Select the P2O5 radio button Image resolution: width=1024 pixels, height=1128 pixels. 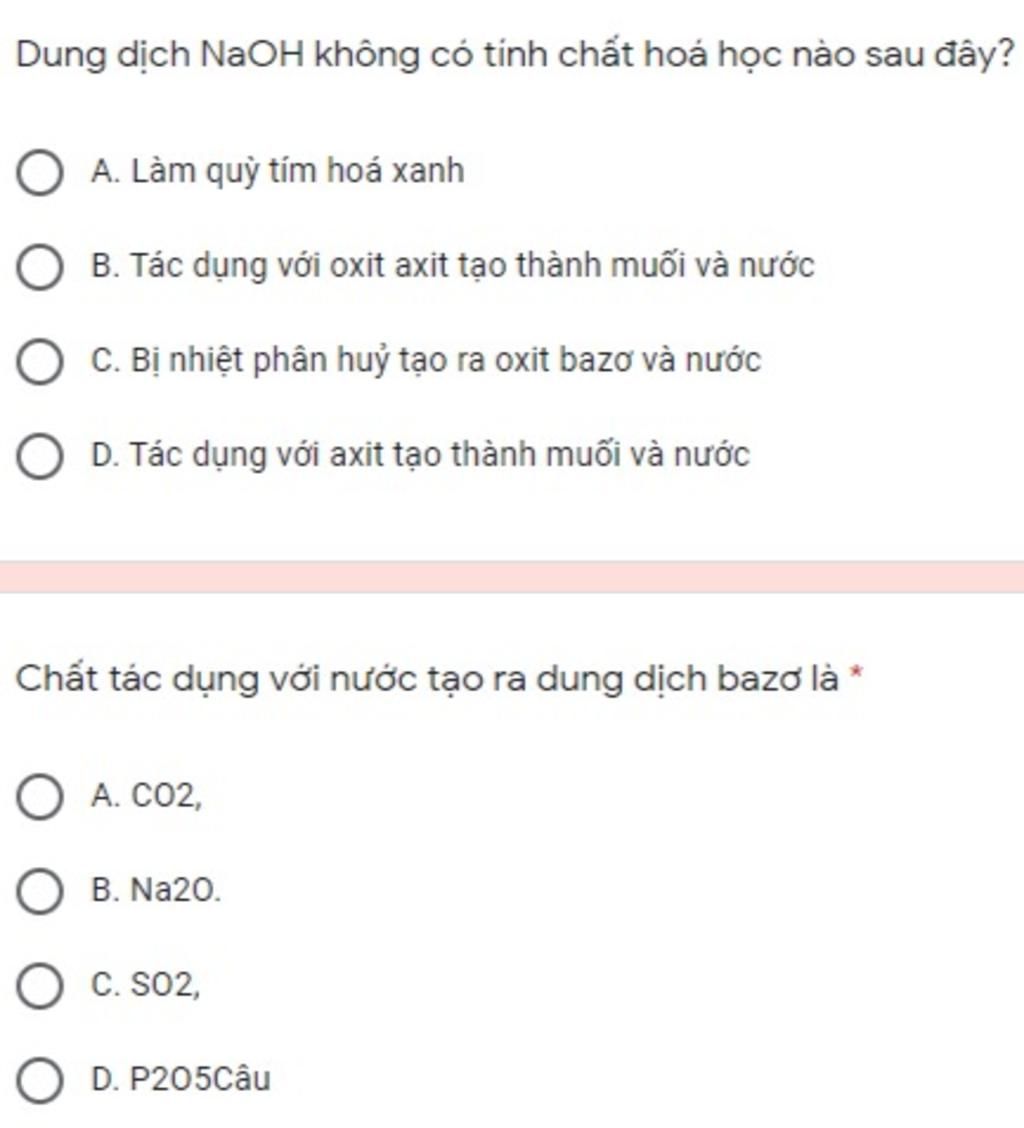[x=39, y=1081]
